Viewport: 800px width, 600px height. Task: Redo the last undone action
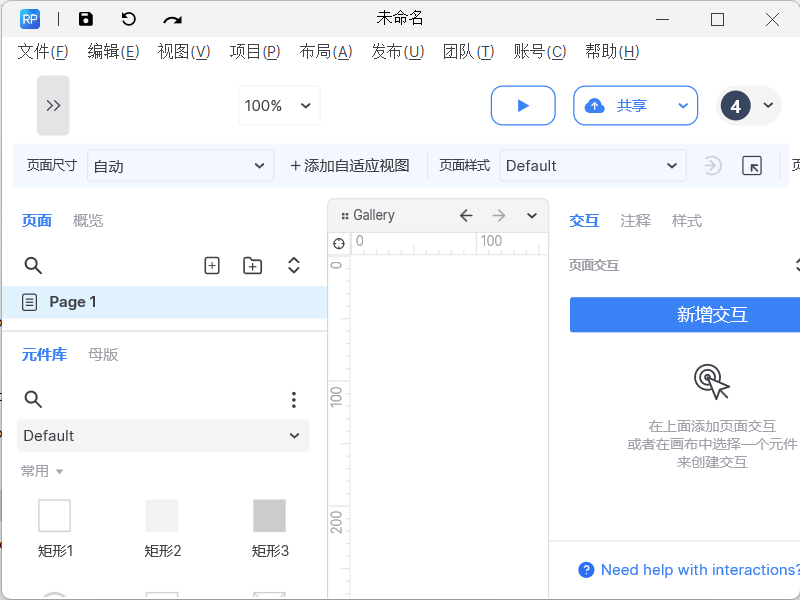click(x=172, y=20)
